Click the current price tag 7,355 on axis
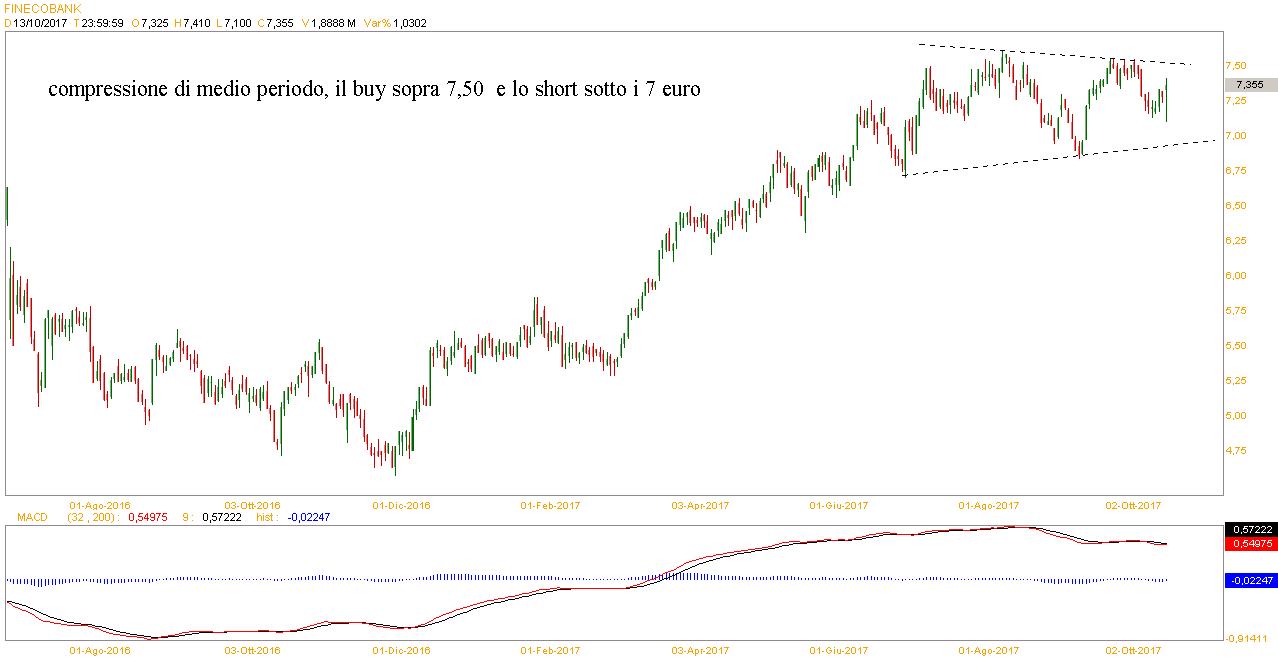The height and width of the screenshot is (668, 1278). pyautogui.click(x=1250, y=85)
